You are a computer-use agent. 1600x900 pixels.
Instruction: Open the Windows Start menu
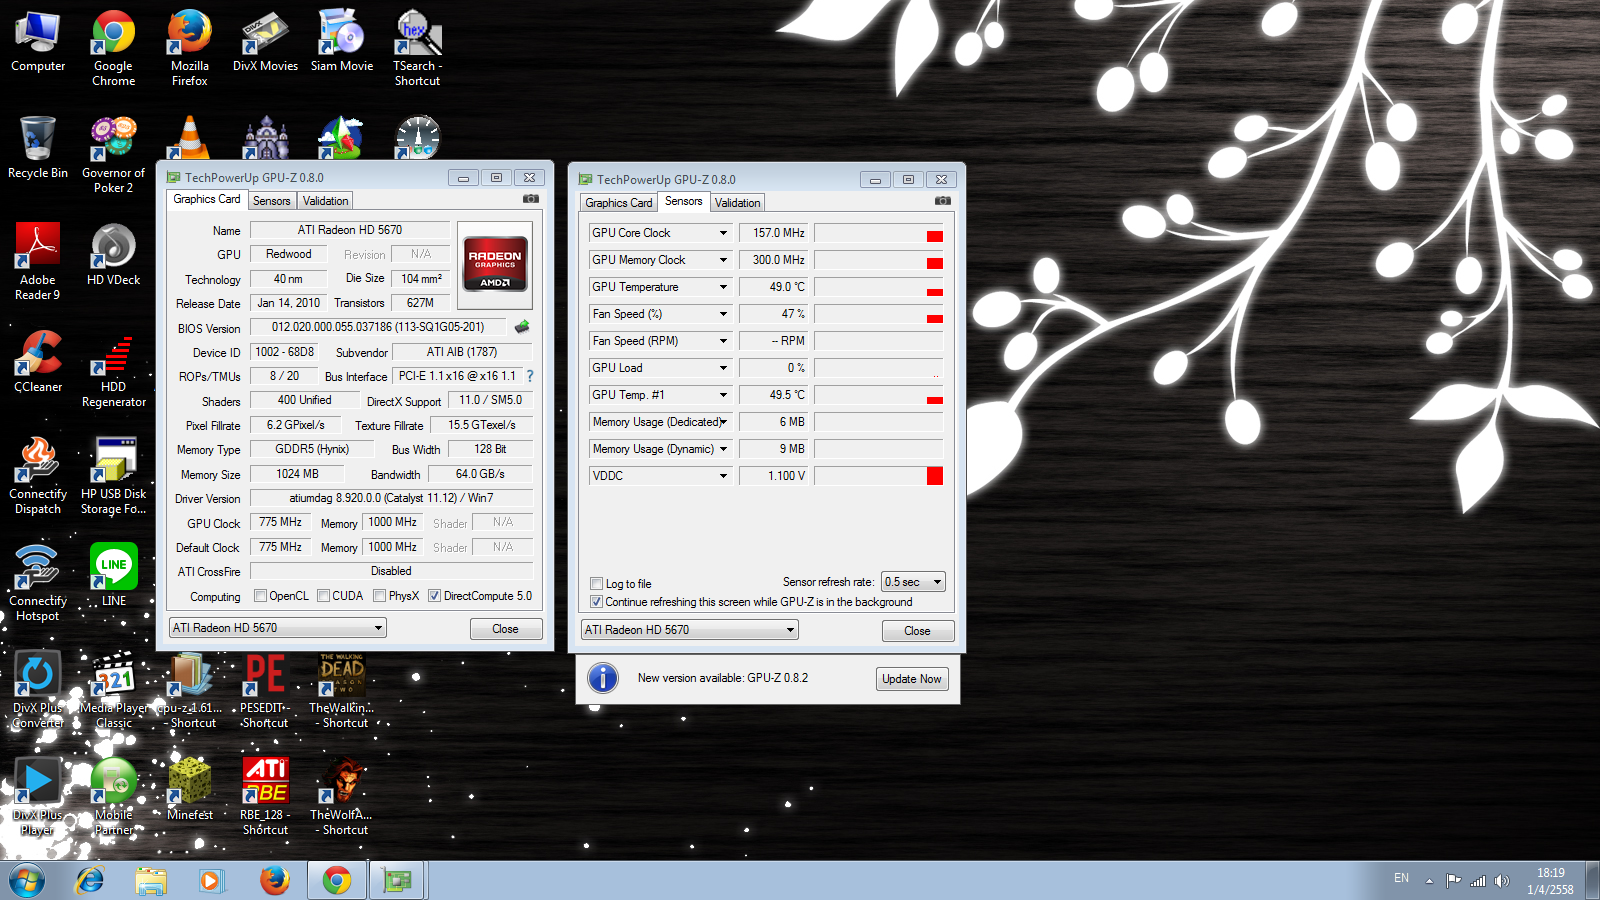click(27, 881)
